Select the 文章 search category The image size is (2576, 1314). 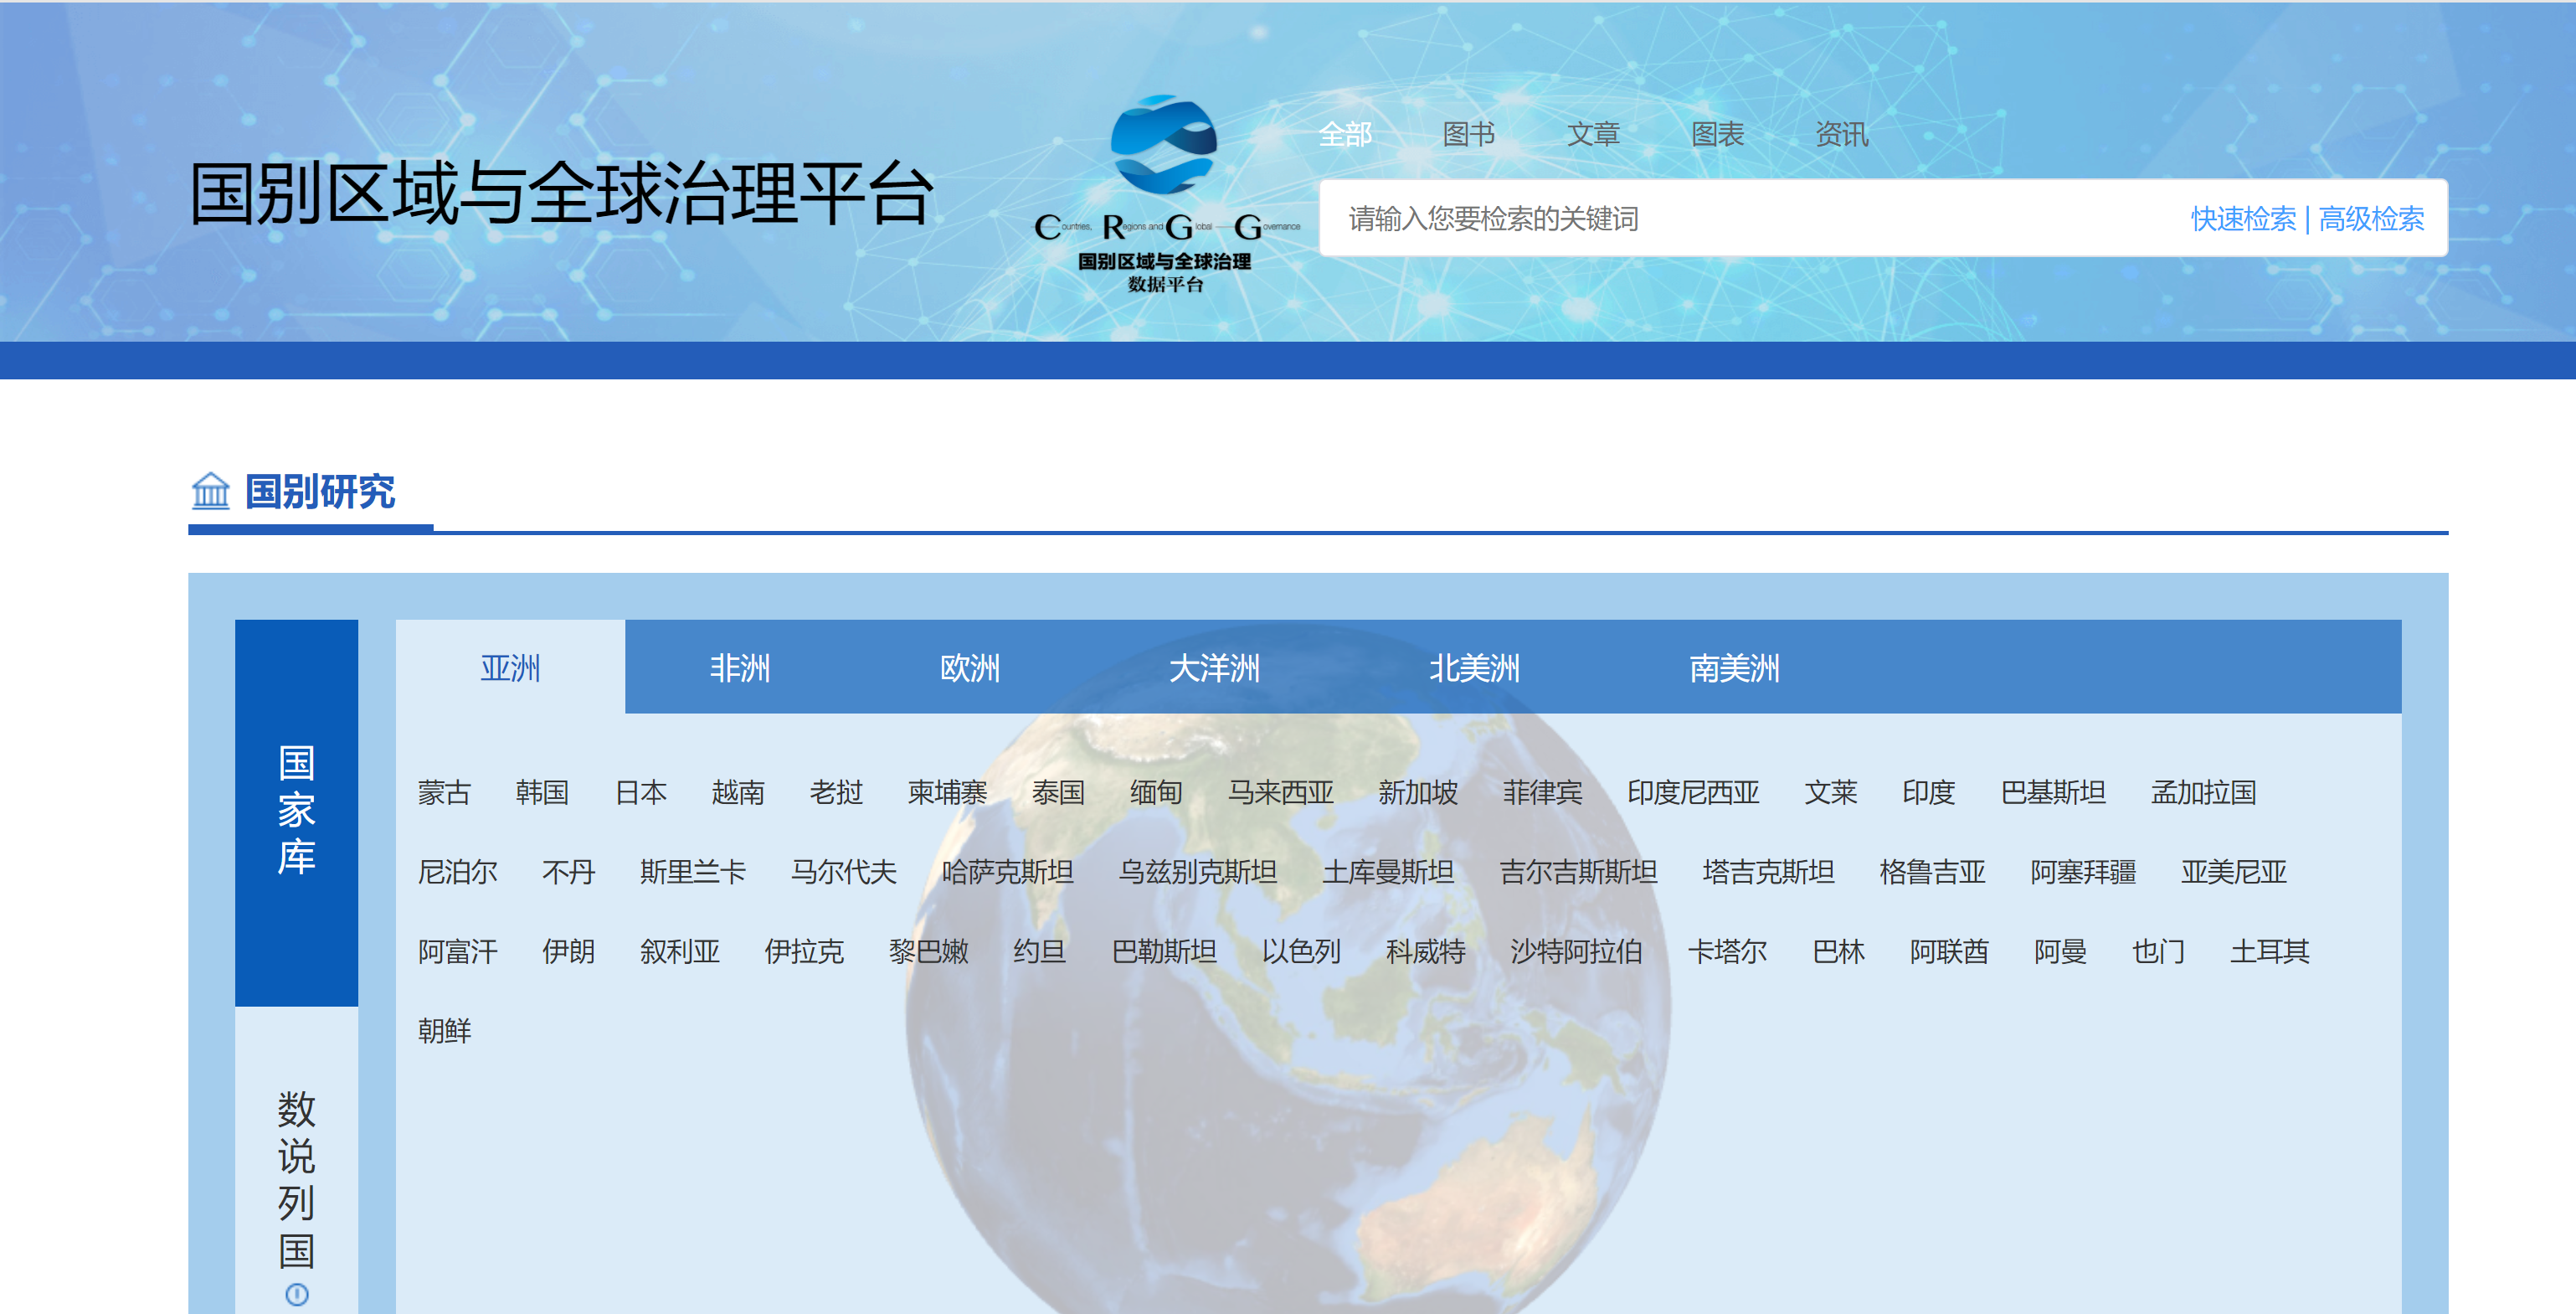point(1593,134)
